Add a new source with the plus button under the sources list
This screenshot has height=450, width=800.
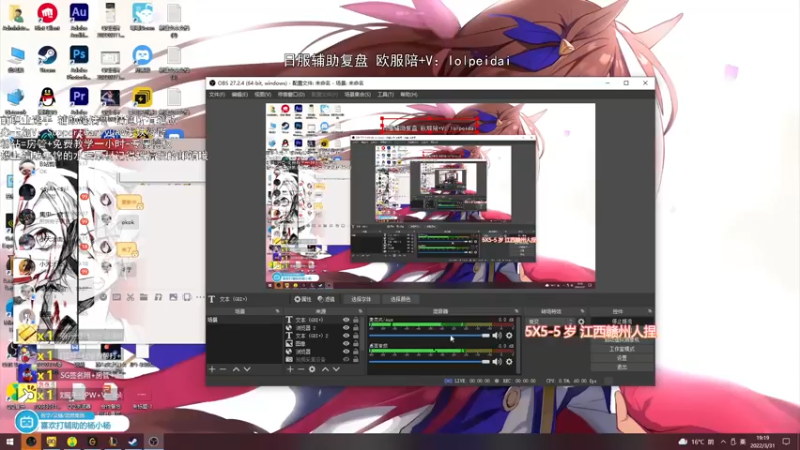[290, 369]
